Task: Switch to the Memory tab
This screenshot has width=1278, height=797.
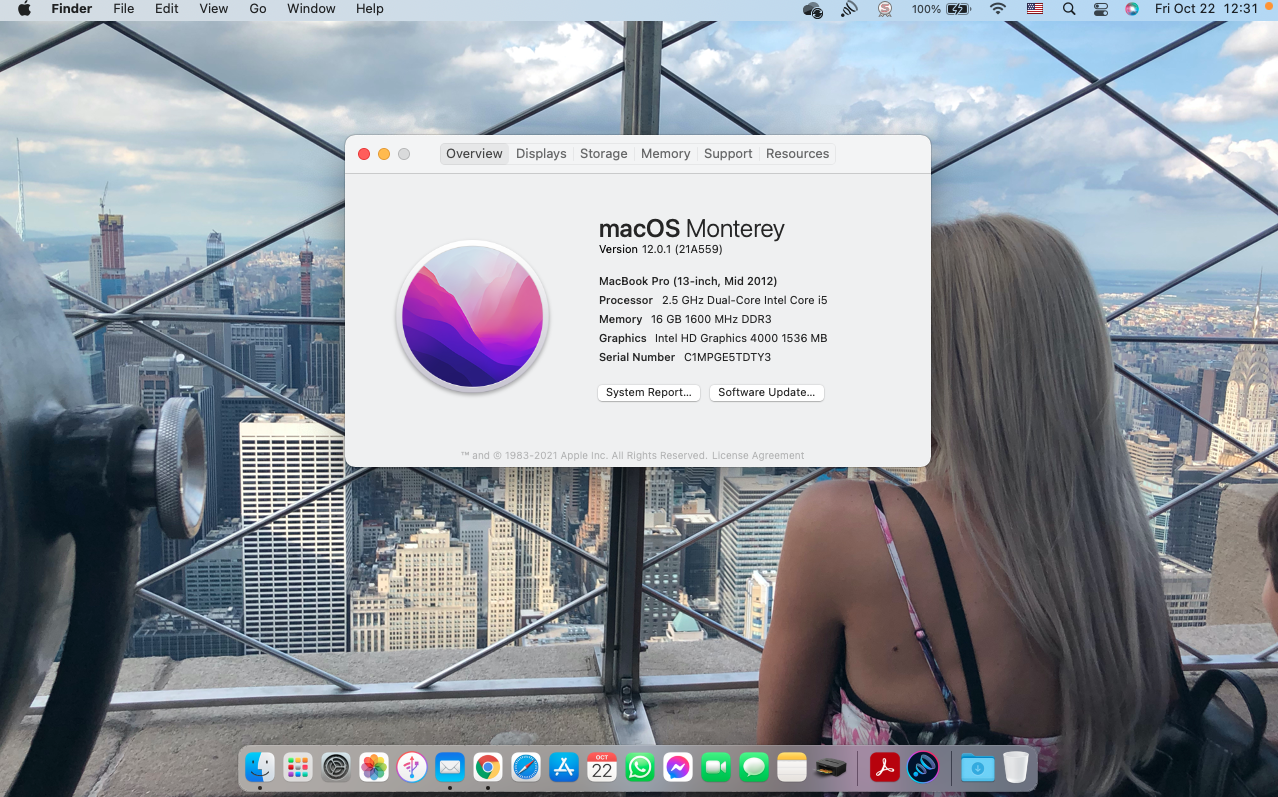Action: 666,154
